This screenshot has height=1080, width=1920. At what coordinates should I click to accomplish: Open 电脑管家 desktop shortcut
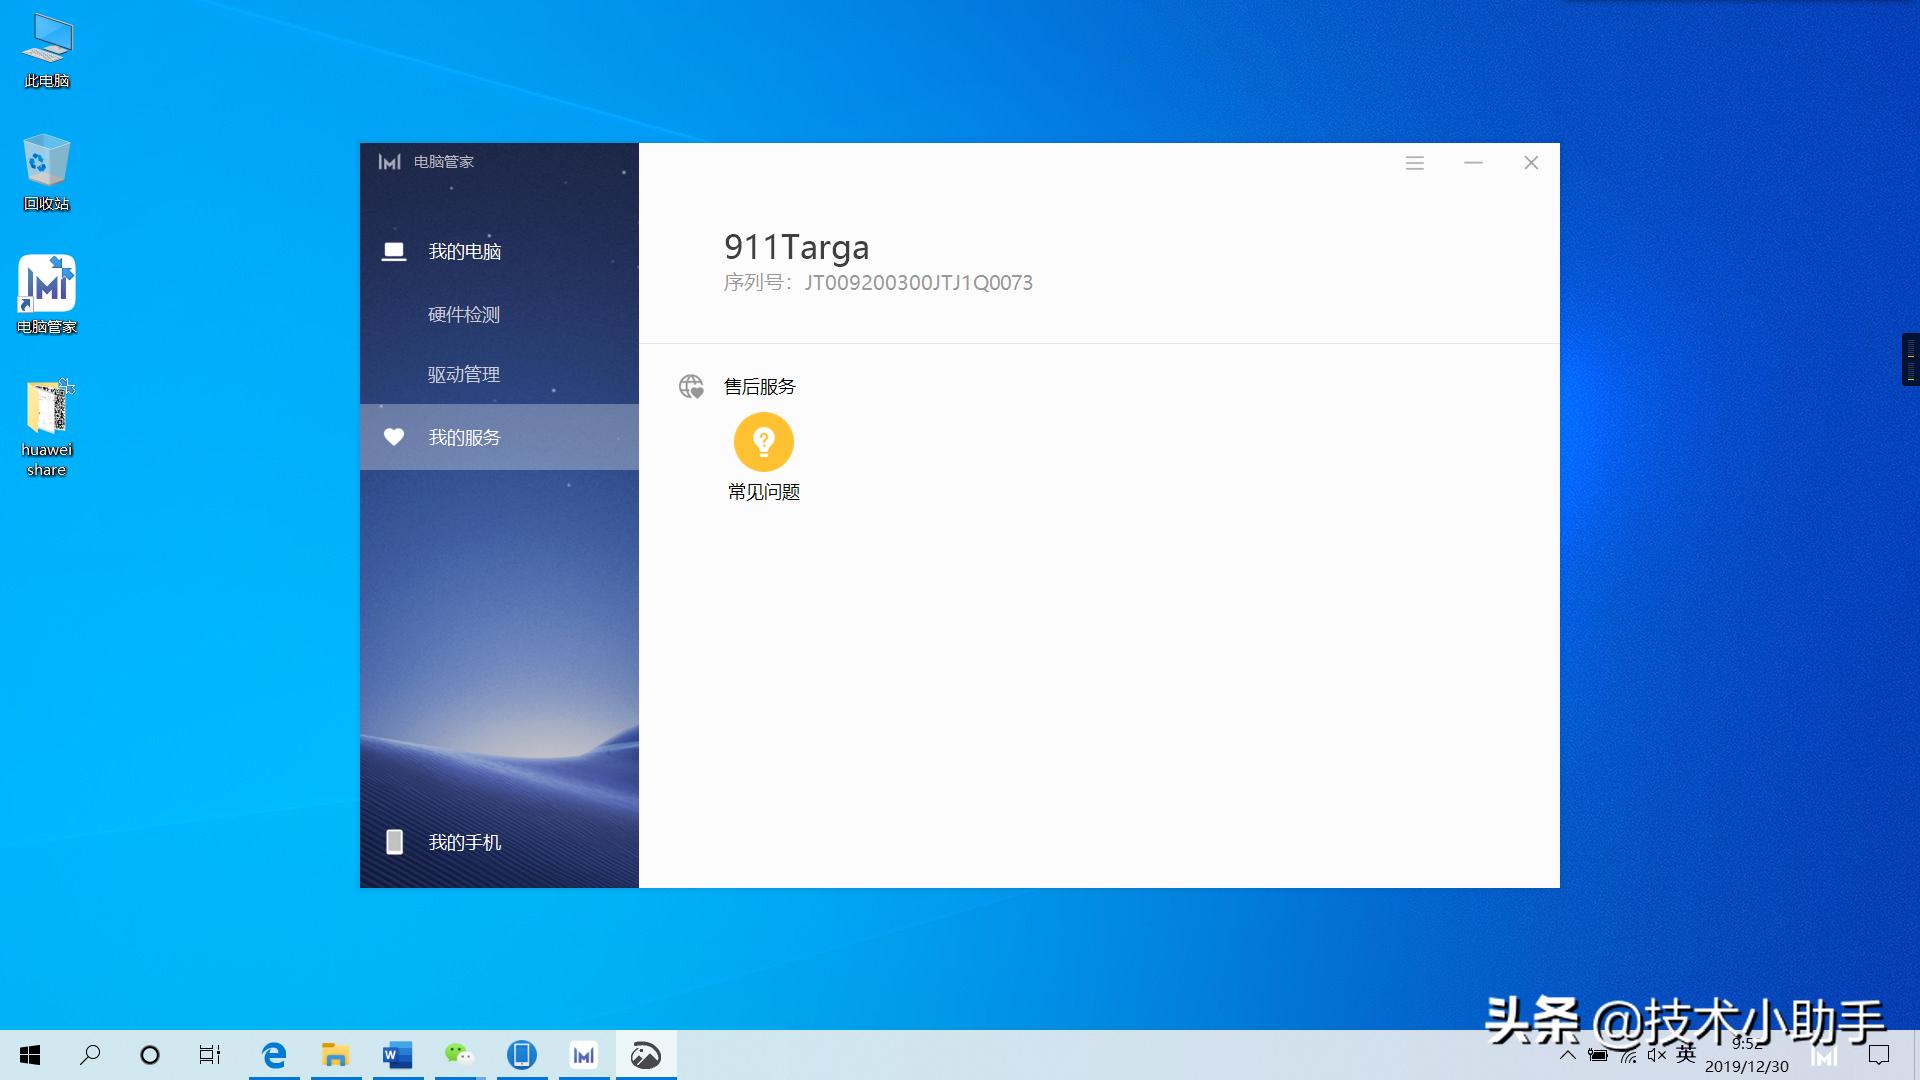(x=47, y=285)
